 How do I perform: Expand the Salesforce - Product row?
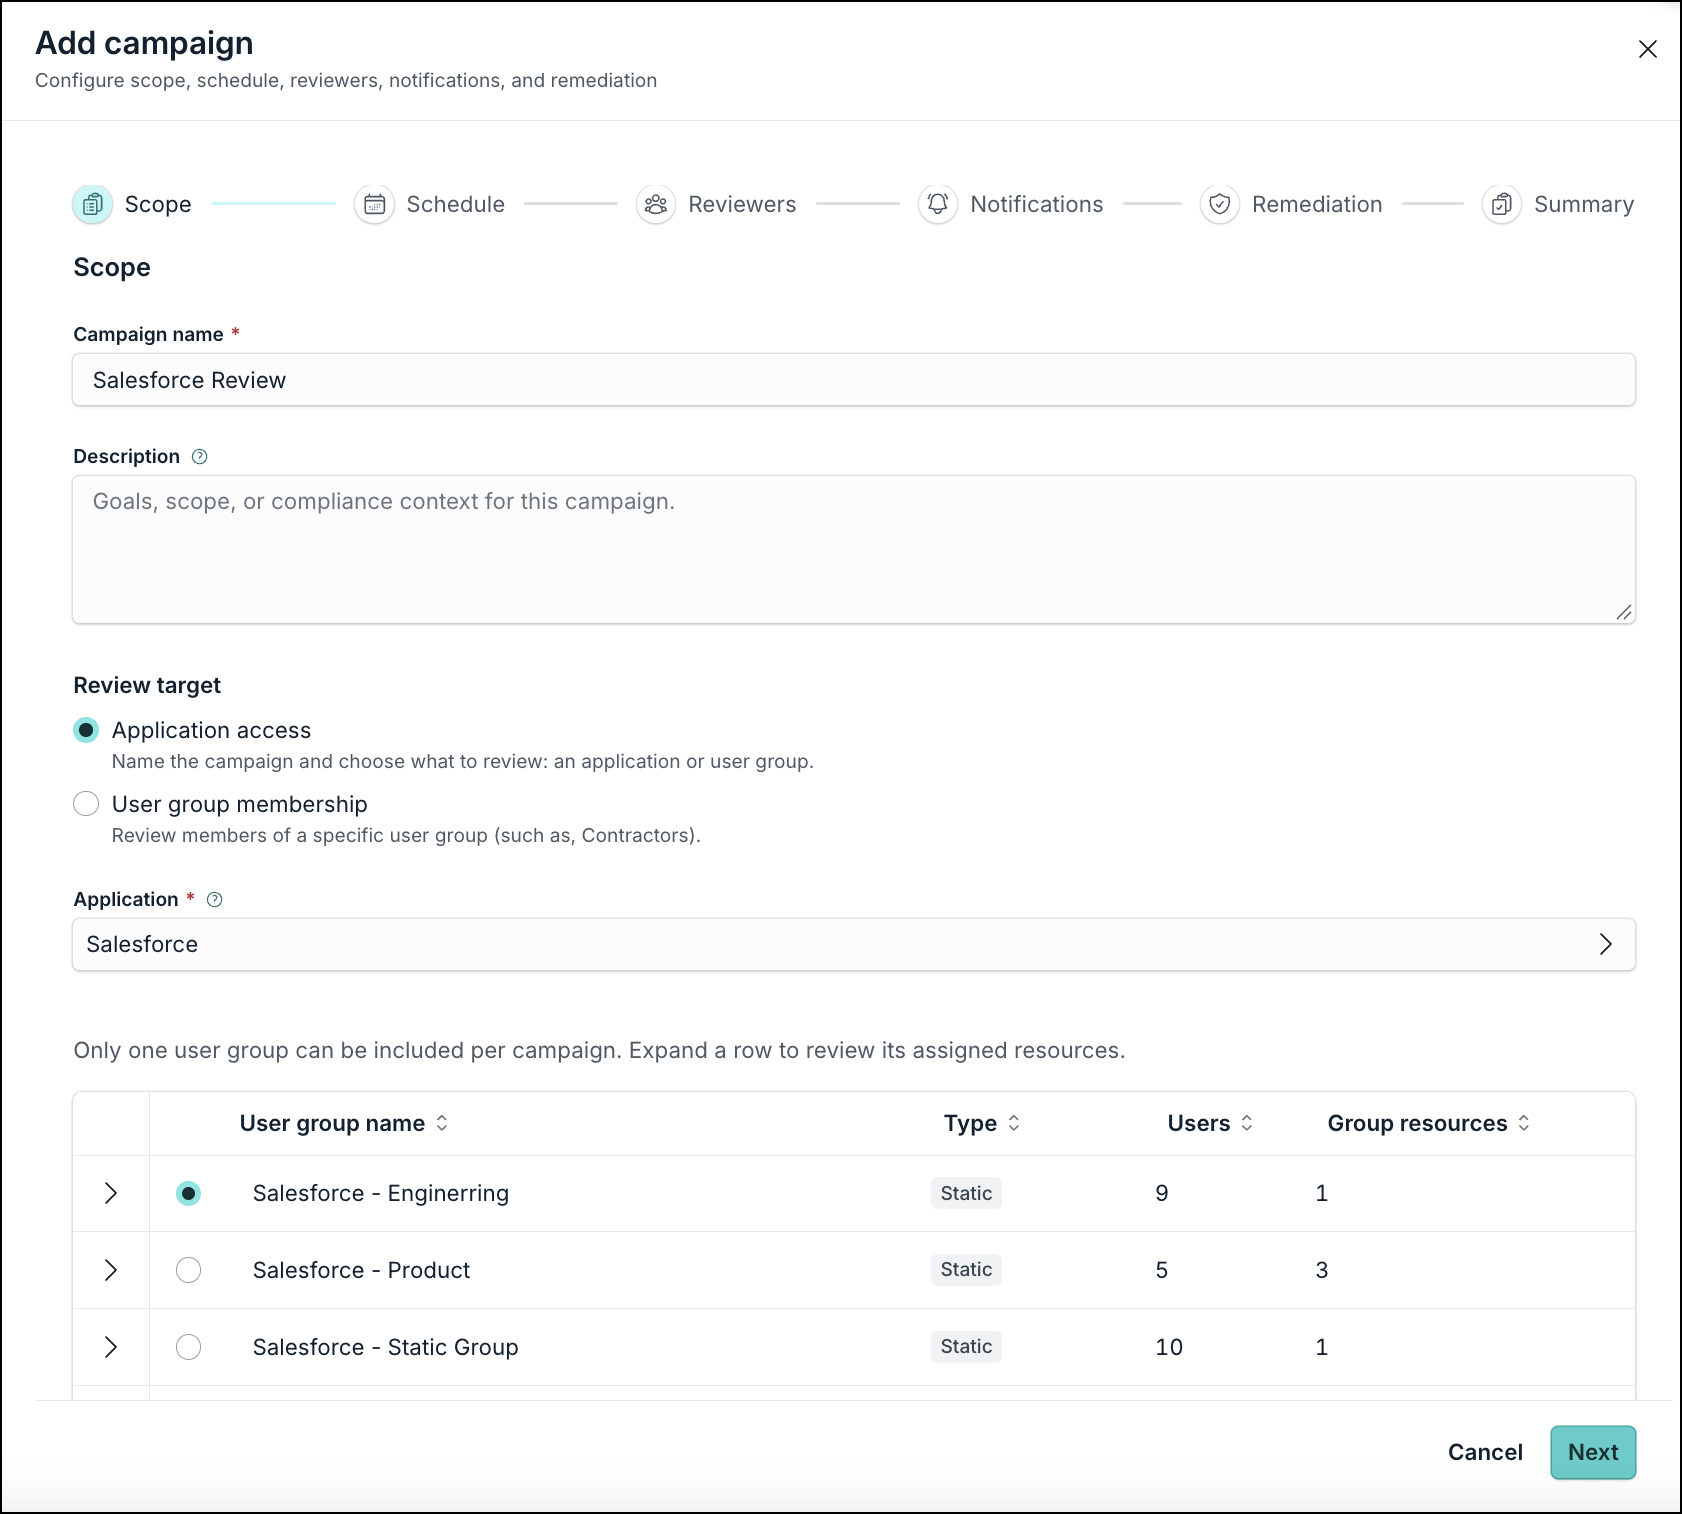point(111,1270)
